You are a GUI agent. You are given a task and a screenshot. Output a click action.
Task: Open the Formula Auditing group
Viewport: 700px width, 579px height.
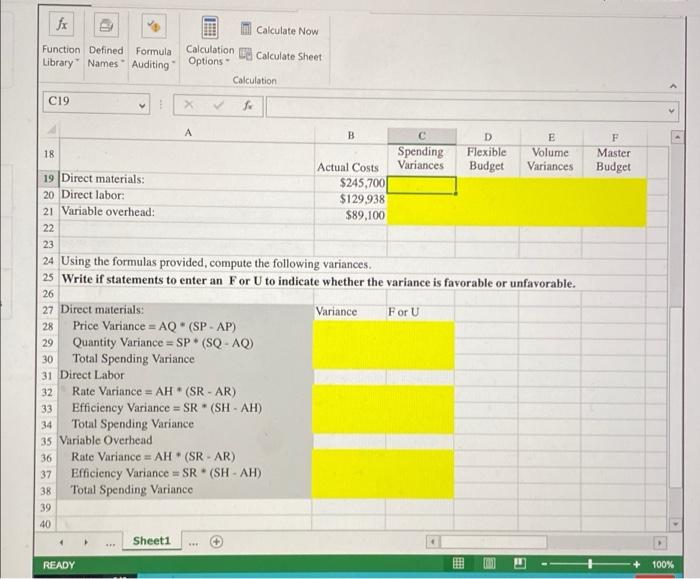(x=153, y=43)
